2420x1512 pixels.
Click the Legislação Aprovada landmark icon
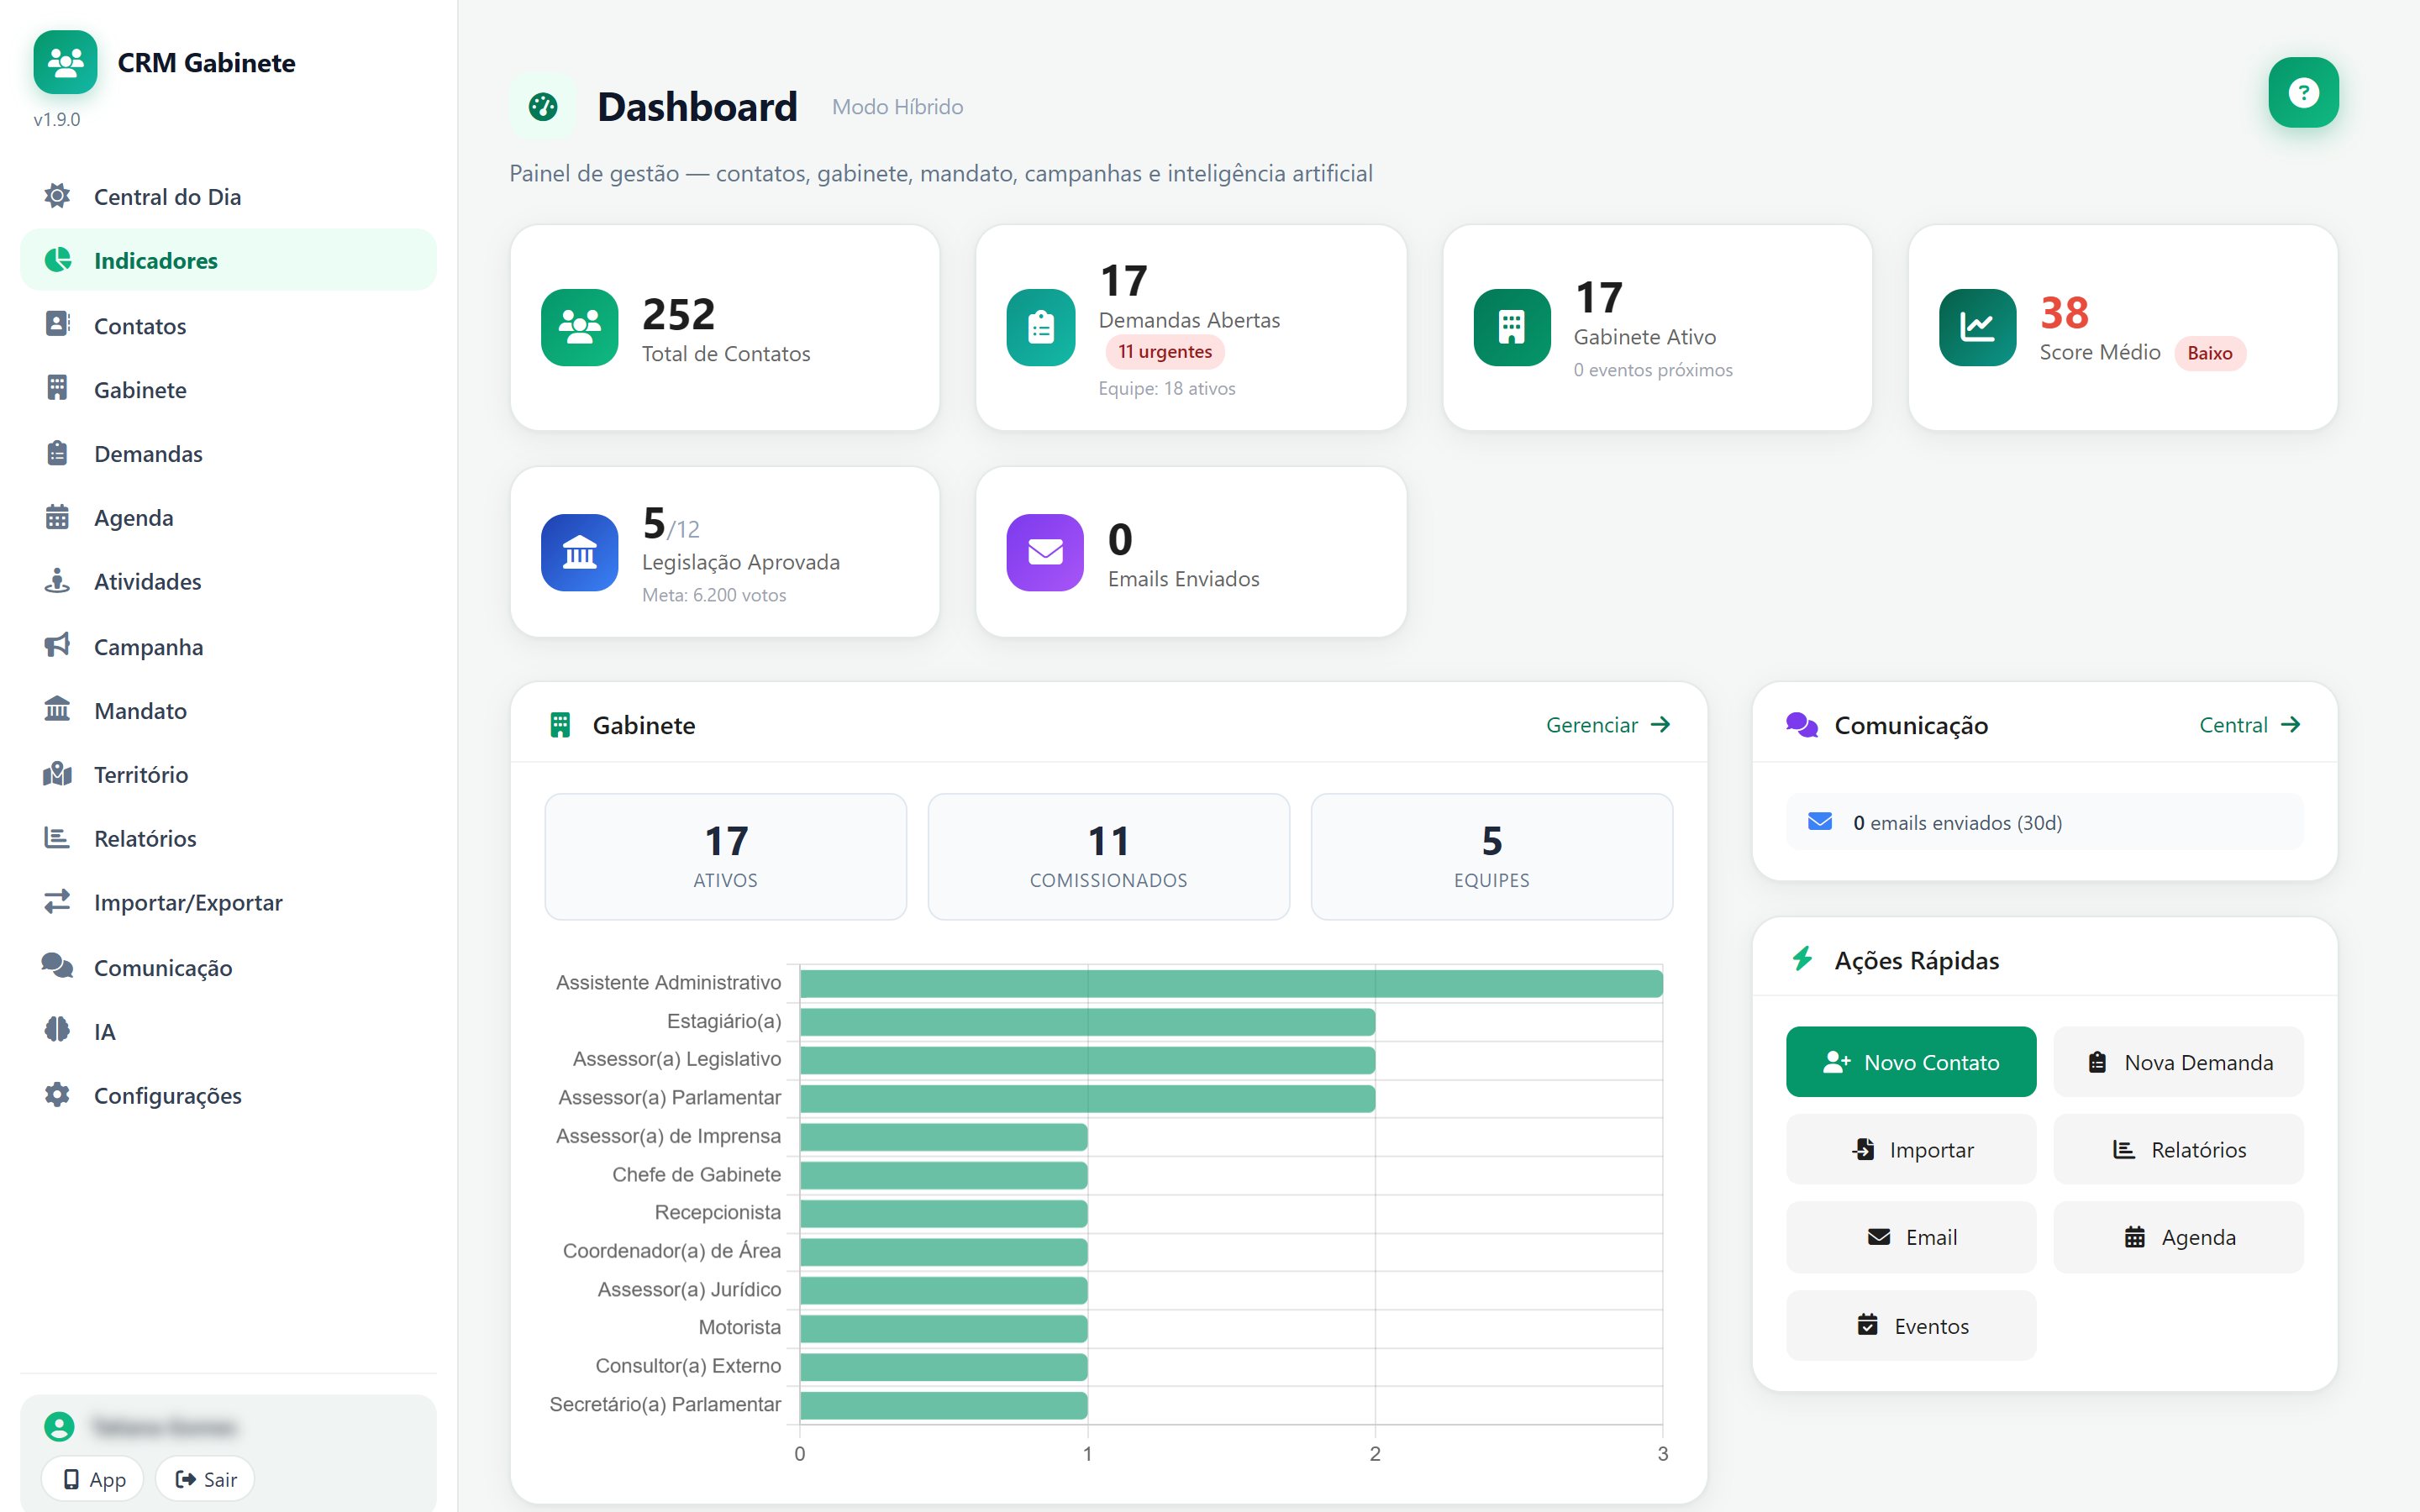coord(579,552)
